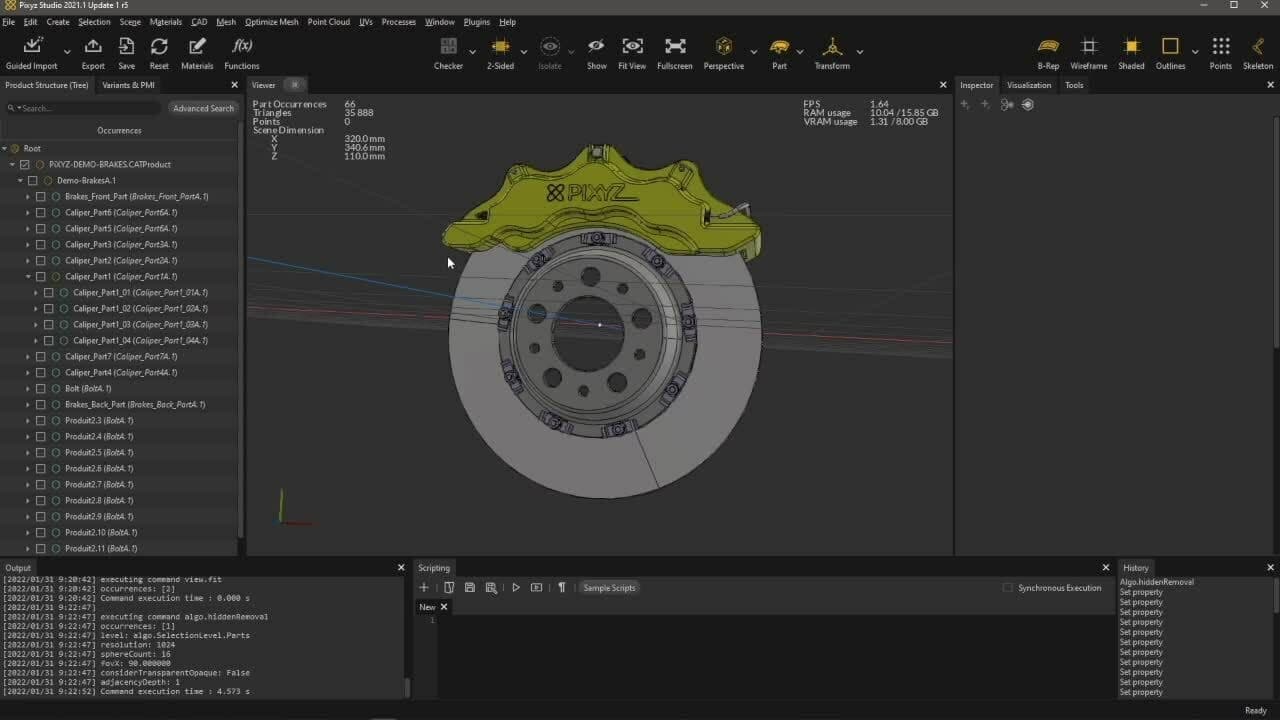Click the Perspective camera icon

[x=723, y=46]
